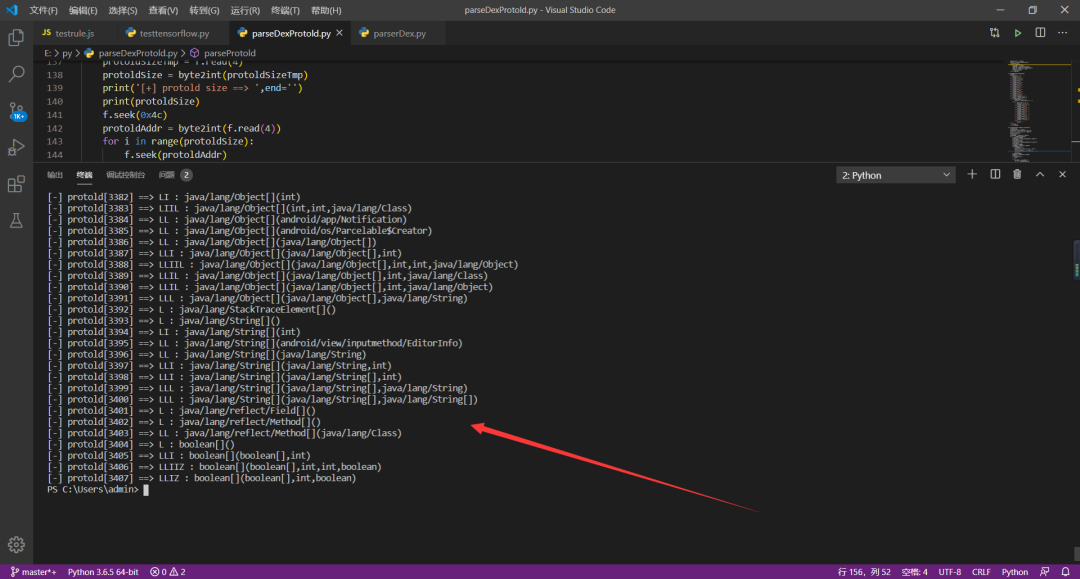Open the 编辑(E) menu
The width and height of the screenshot is (1080, 579).
(x=83, y=10)
